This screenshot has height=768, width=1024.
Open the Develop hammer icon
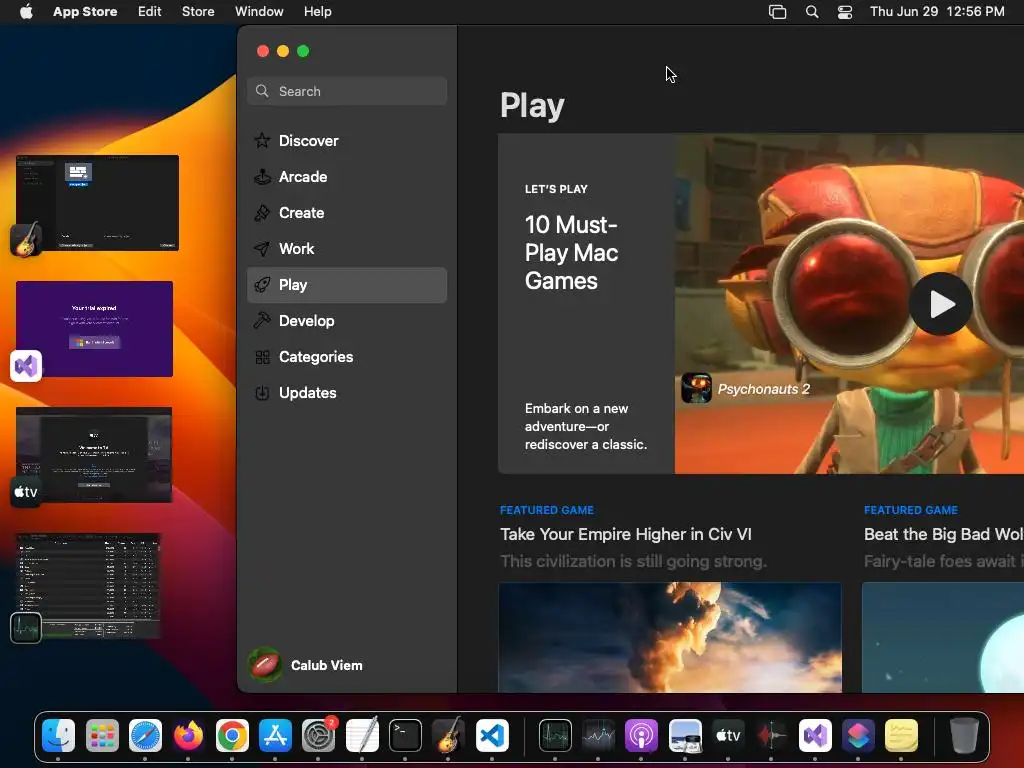262,321
